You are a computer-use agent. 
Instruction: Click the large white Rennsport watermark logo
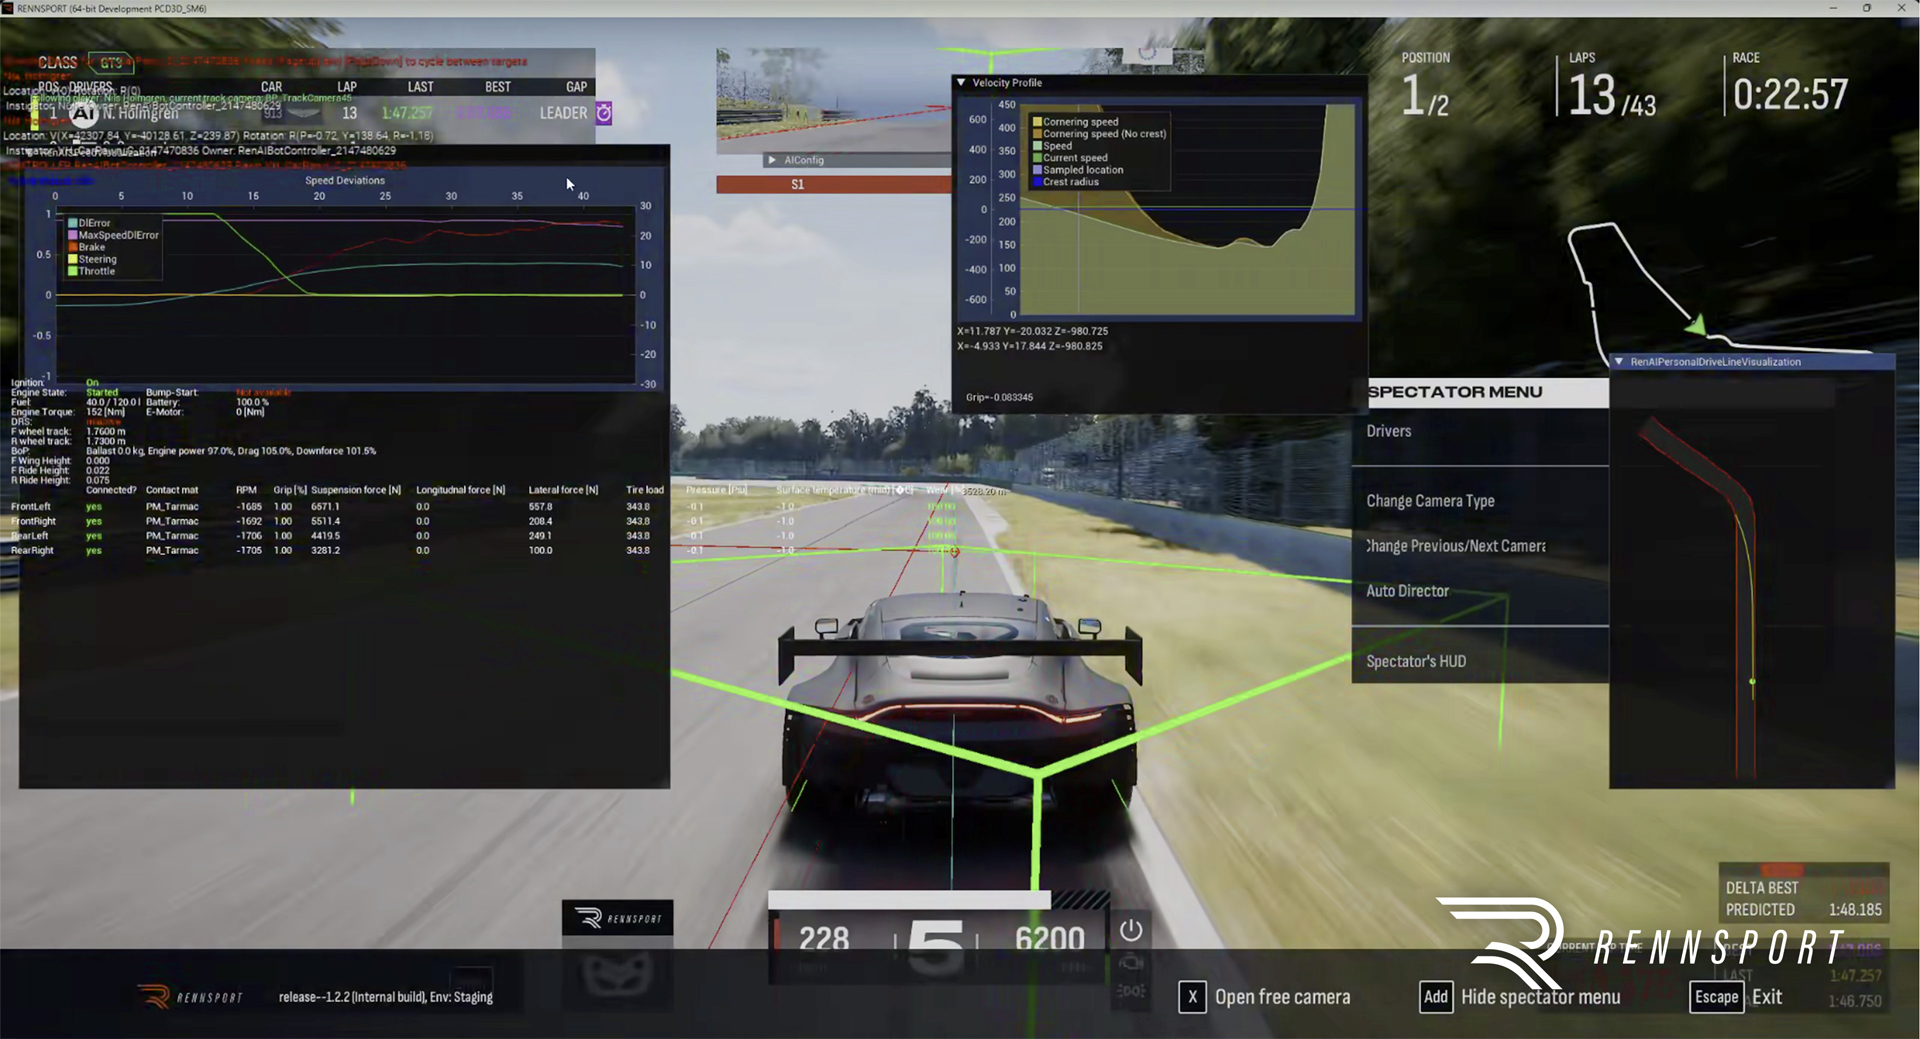[1640, 943]
